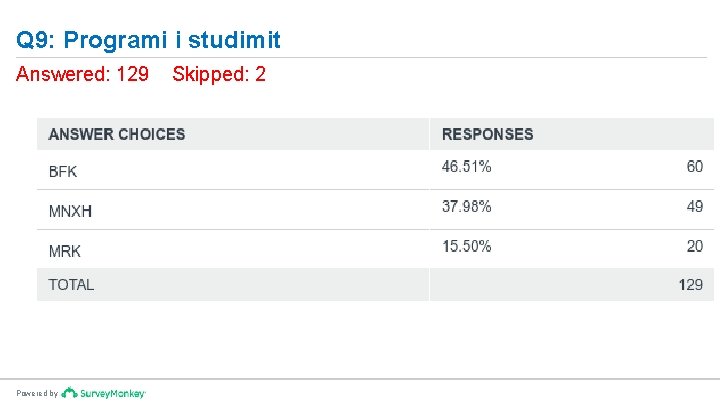Select the MNXH count of 49
This screenshot has width=720, height=405.
pyautogui.click(x=695, y=206)
